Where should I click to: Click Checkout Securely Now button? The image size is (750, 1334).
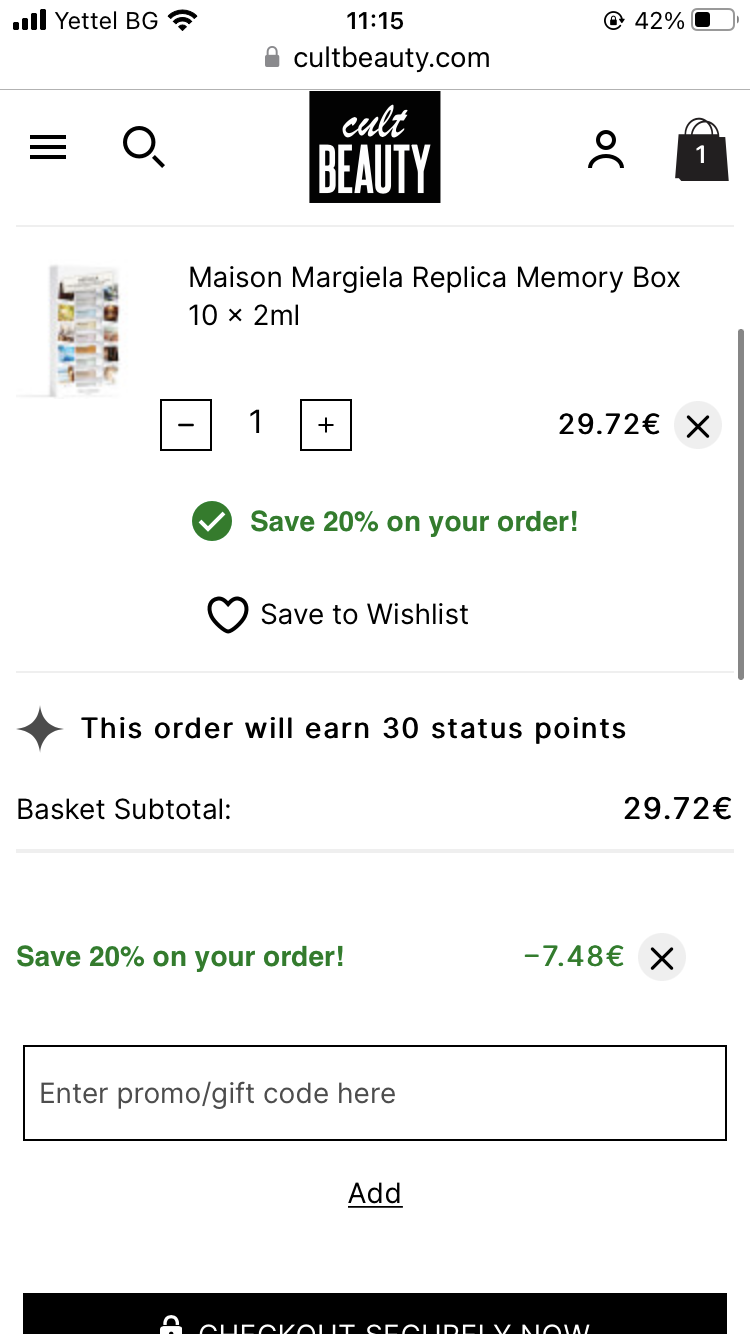375,1318
